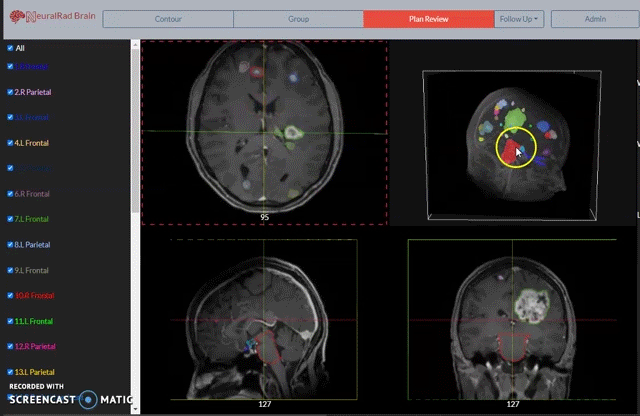
Task: Switch to the Contour tab
Action: click(x=168, y=19)
